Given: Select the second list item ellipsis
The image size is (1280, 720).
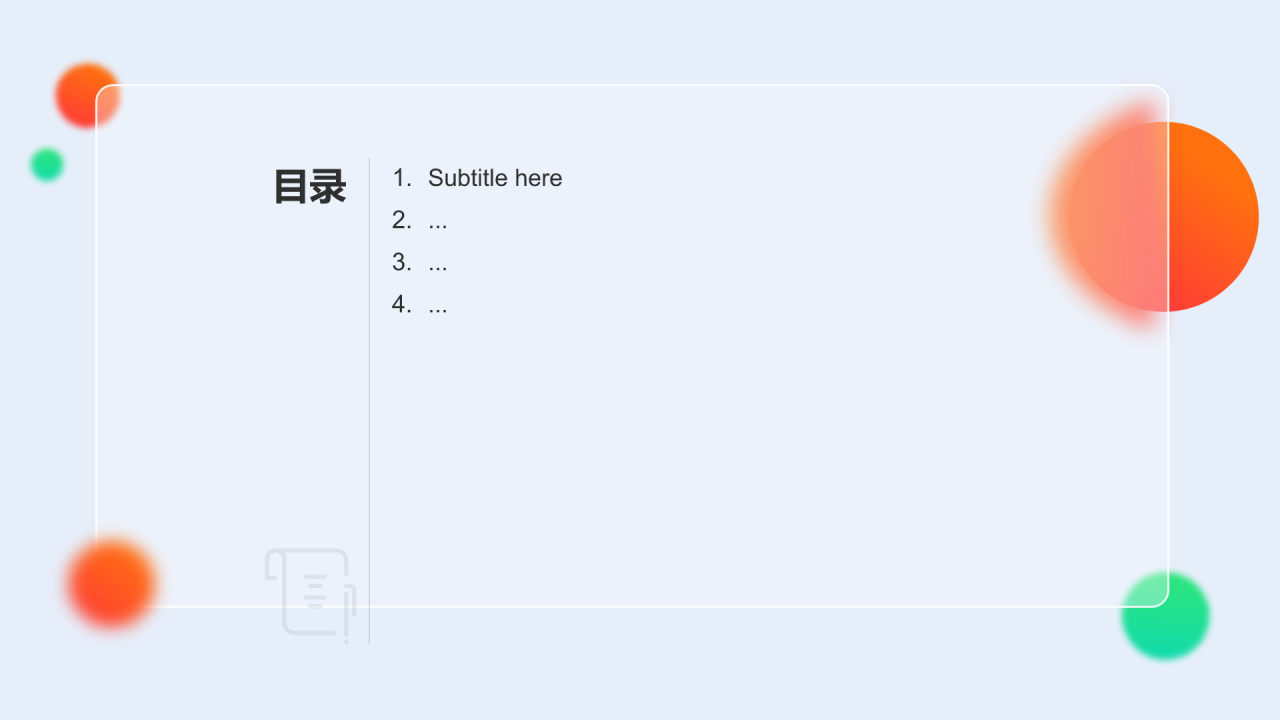Looking at the screenshot, I should pos(437,221).
